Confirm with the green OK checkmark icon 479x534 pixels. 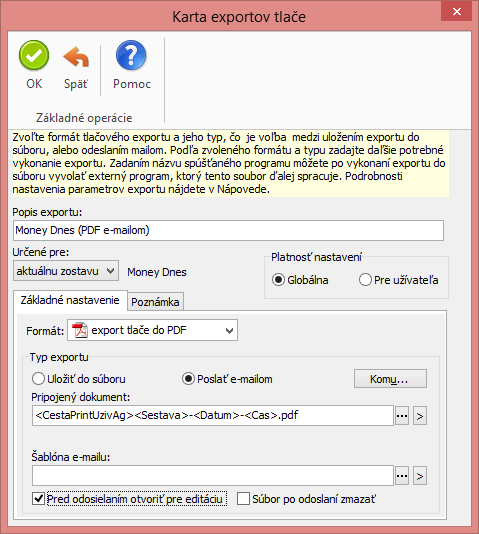pyautogui.click(x=34, y=56)
